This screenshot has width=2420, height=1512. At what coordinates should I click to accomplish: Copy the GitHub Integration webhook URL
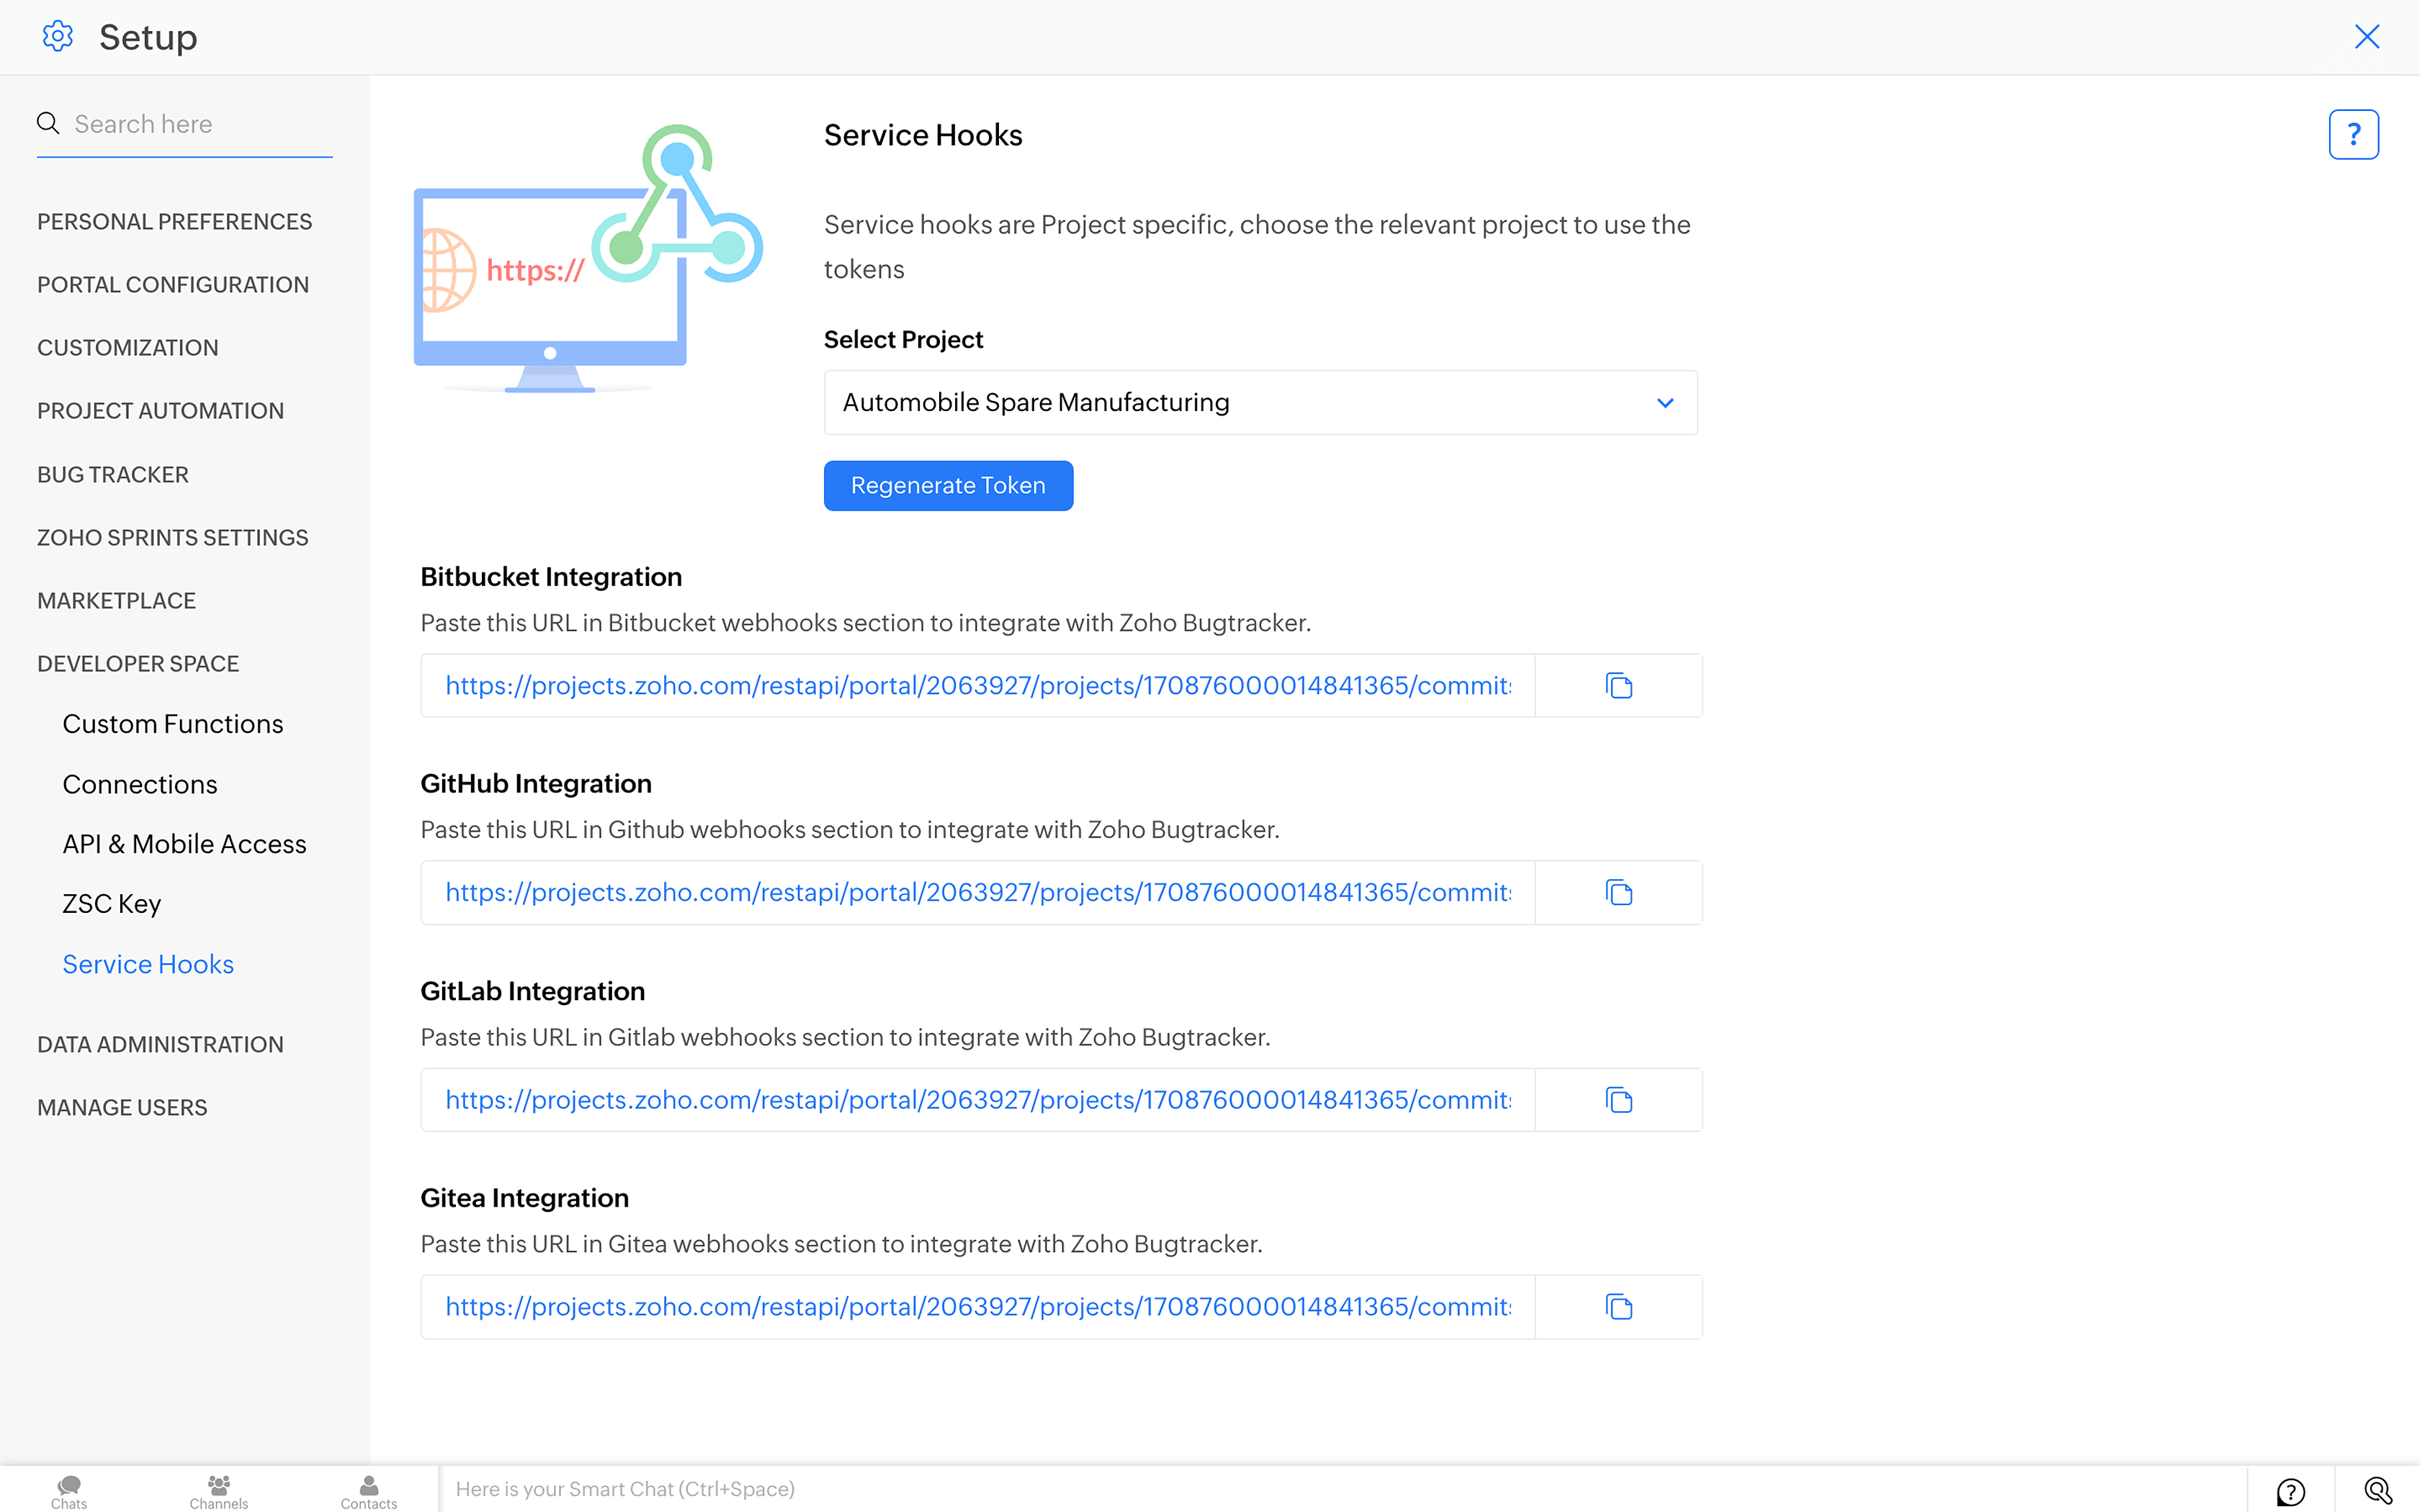1618,893
